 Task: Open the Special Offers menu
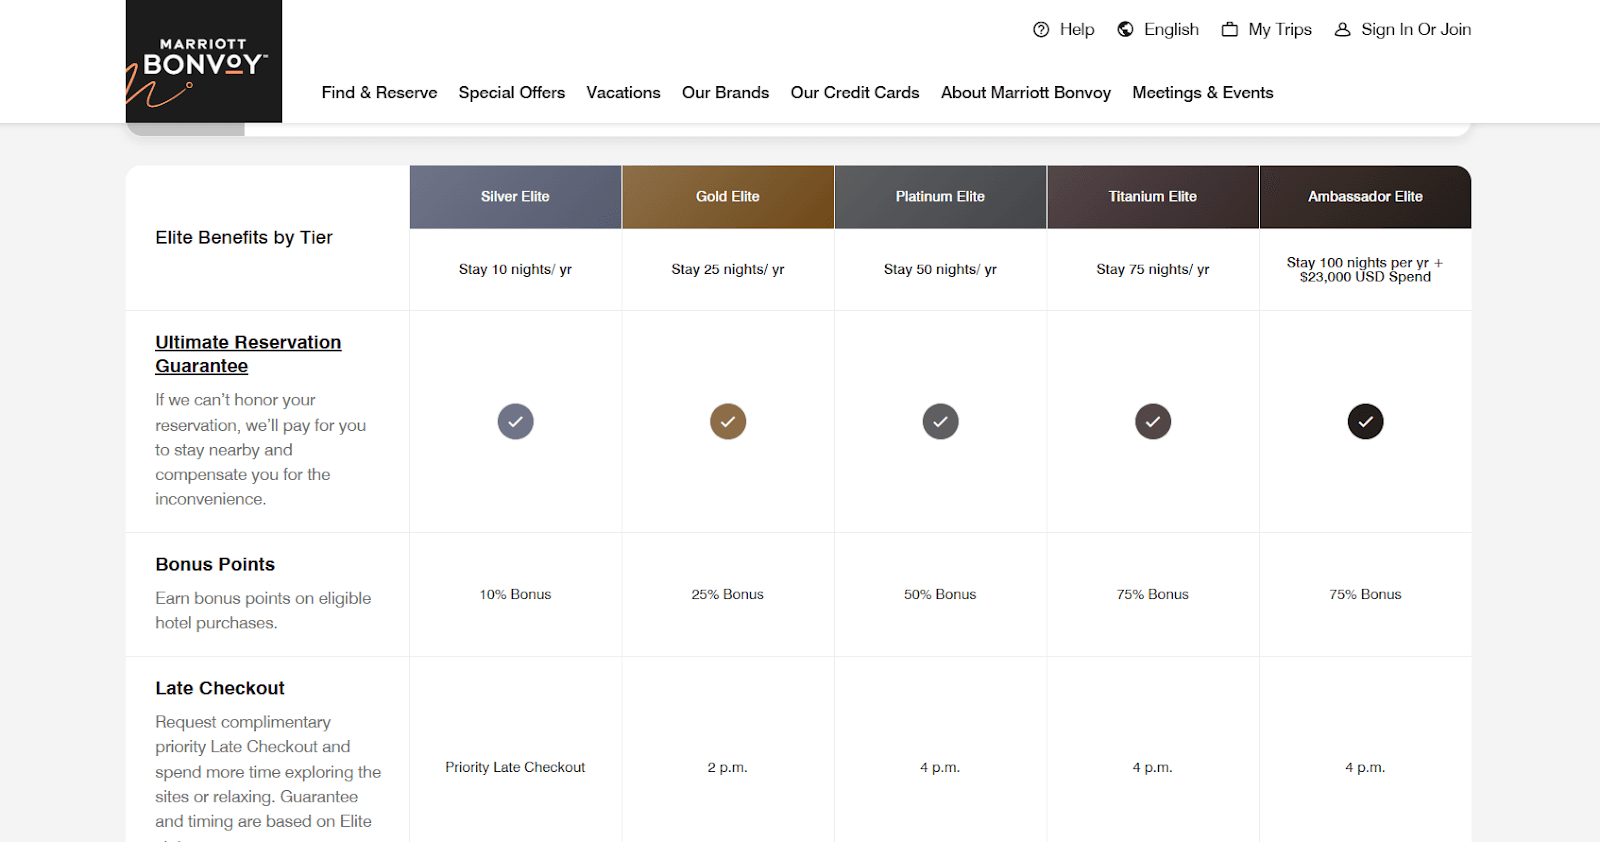click(512, 93)
